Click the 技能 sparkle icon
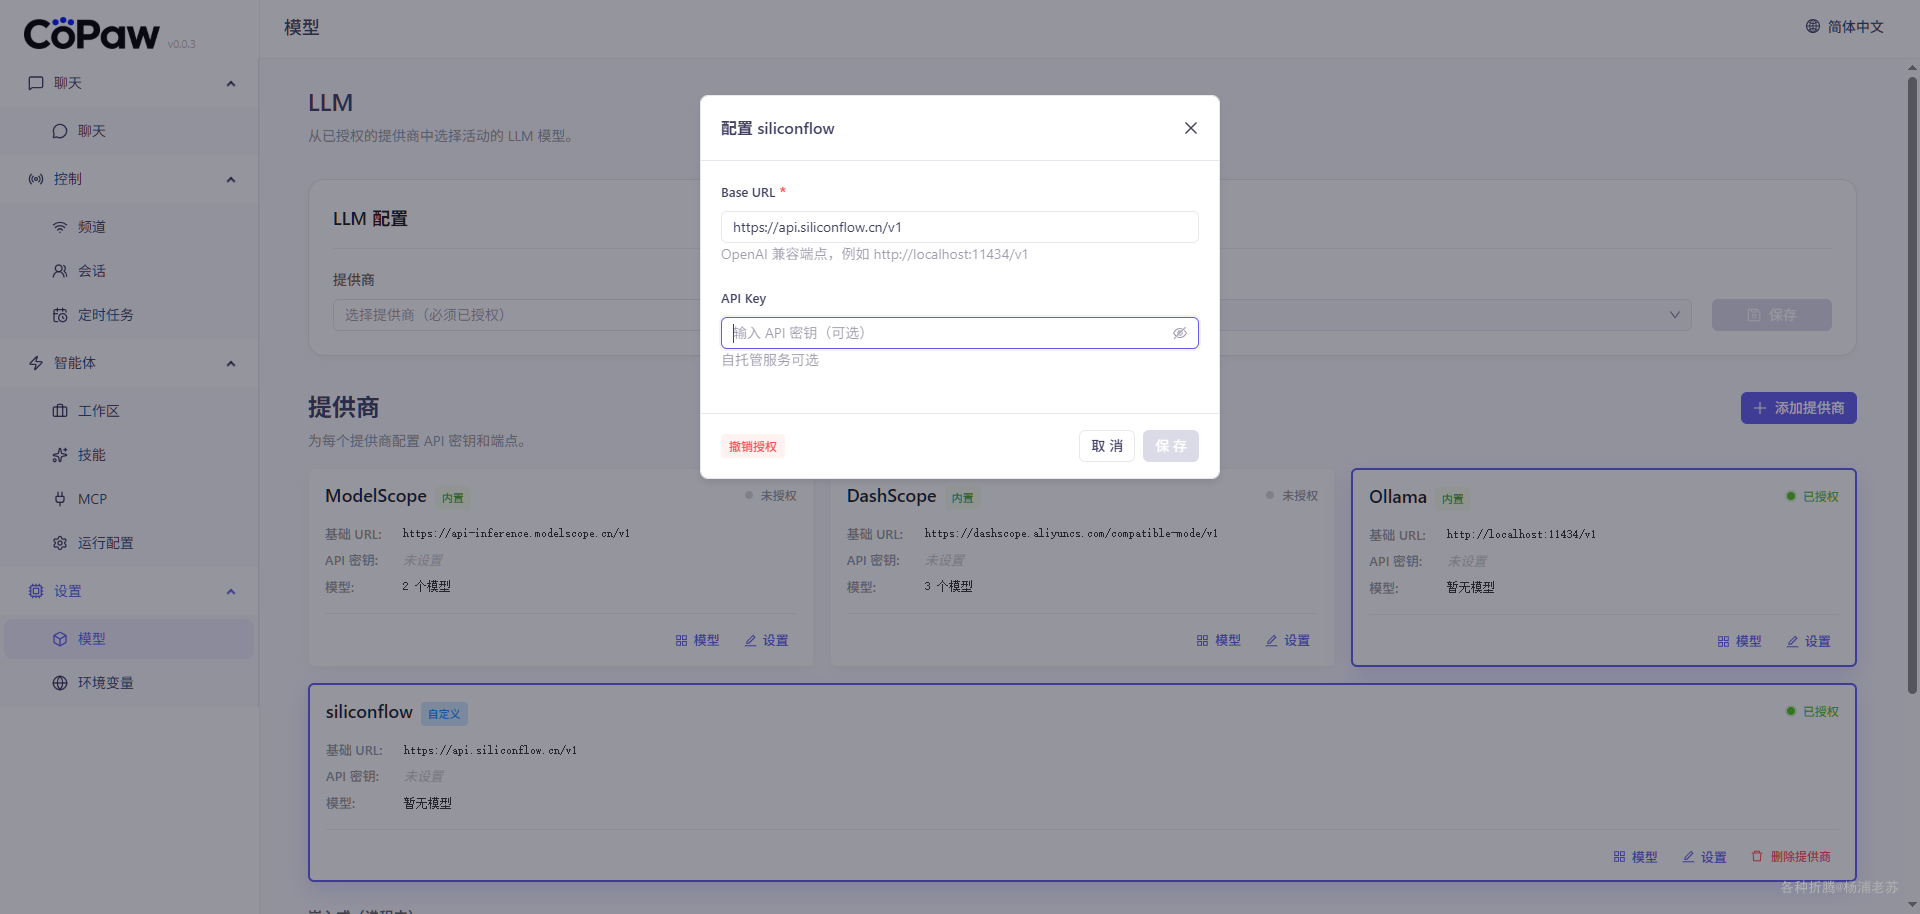 tap(60, 455)
